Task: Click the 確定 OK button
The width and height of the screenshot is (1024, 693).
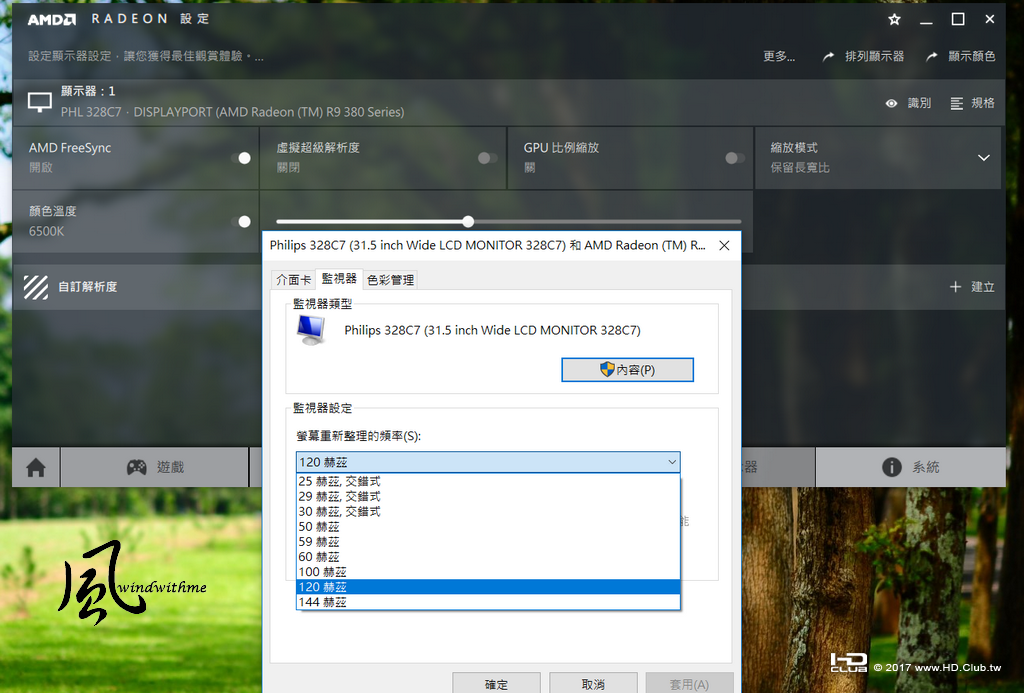Action: (496, 683)
